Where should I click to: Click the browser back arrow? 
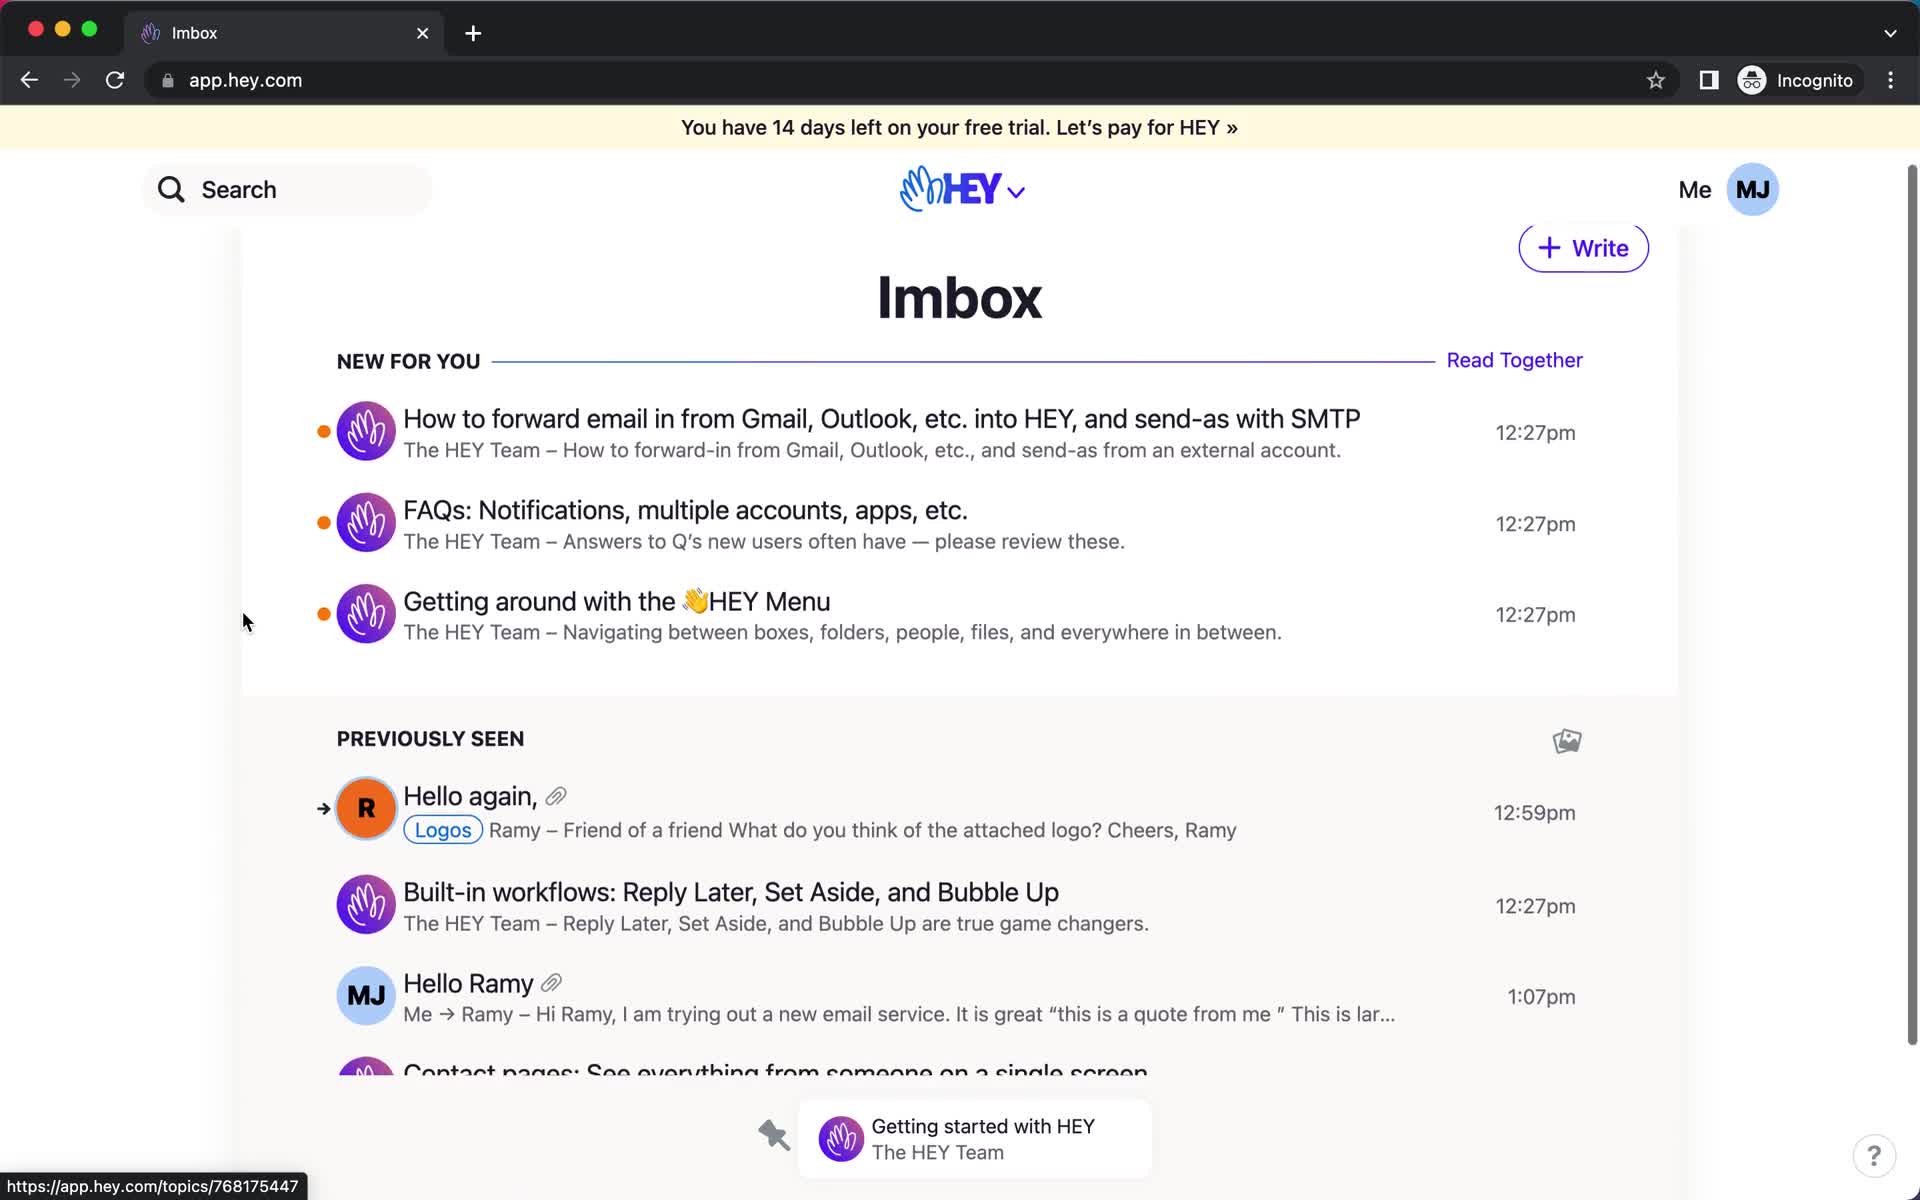pos(29,80)
